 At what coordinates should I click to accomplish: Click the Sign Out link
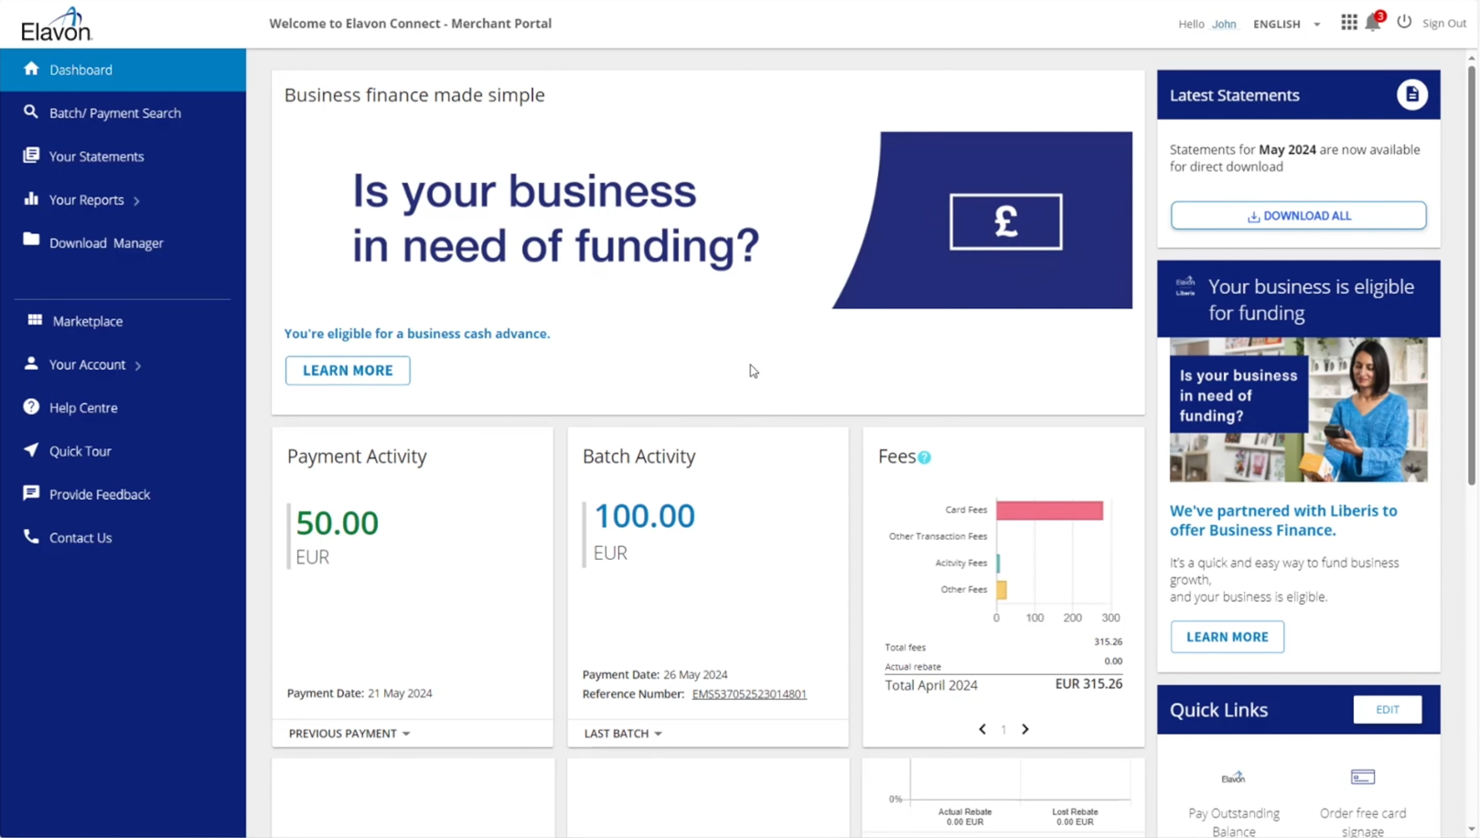[1444, 23]
